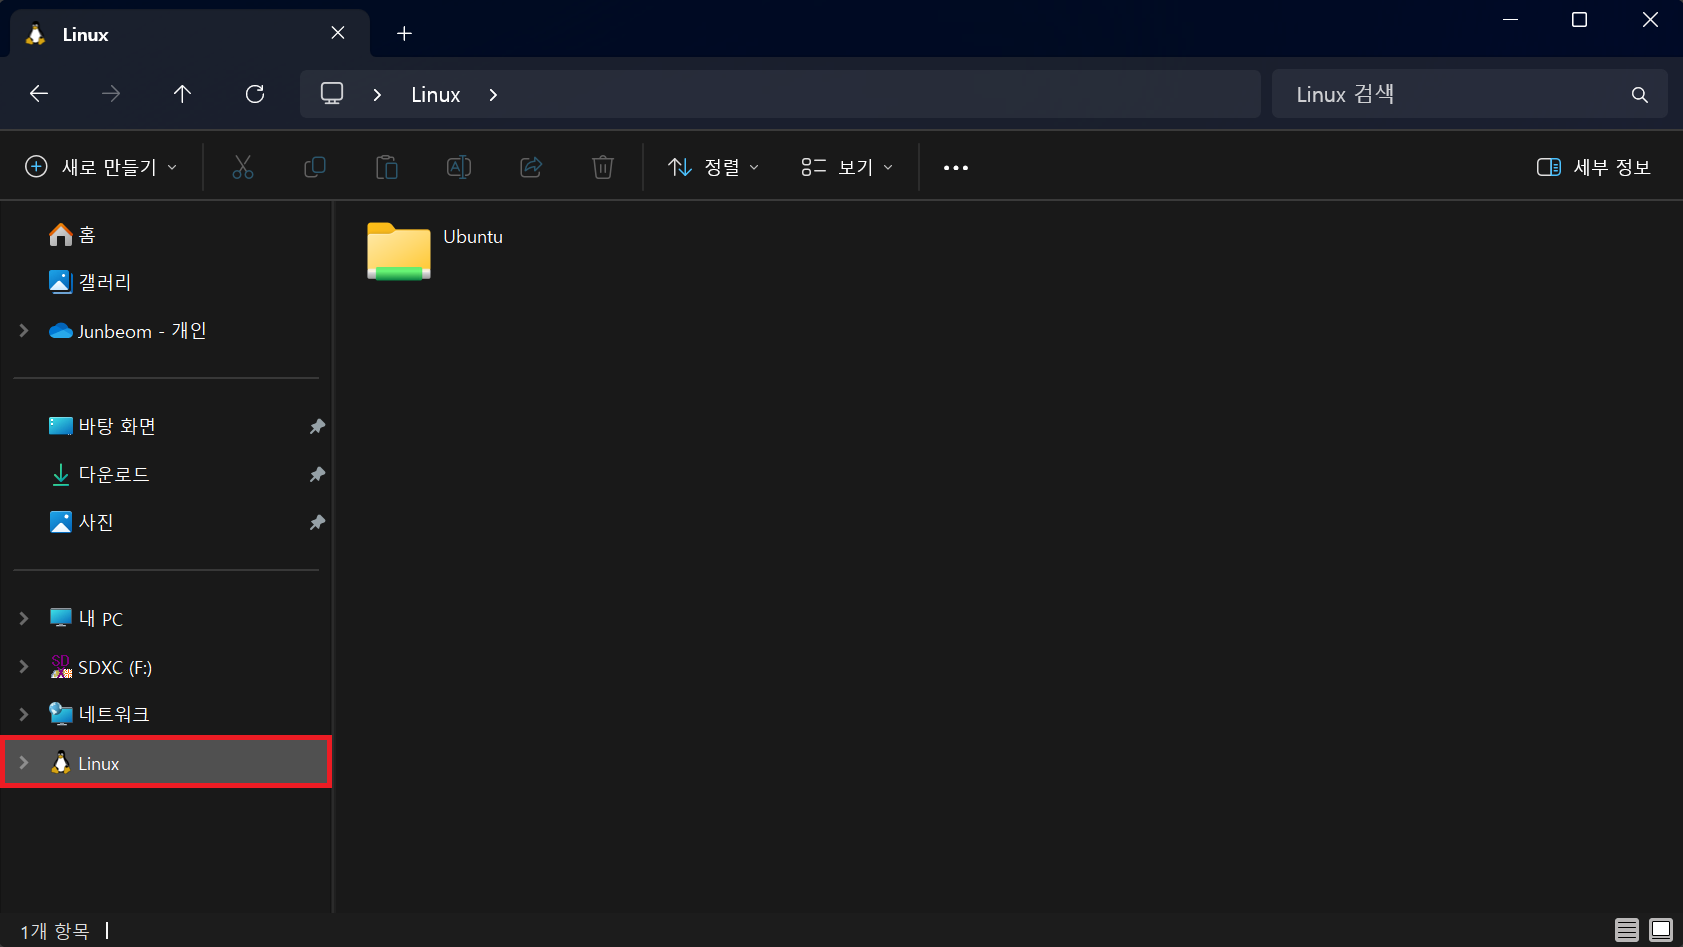Click the Copy icon in toolbar

click(x=315, y=167)
